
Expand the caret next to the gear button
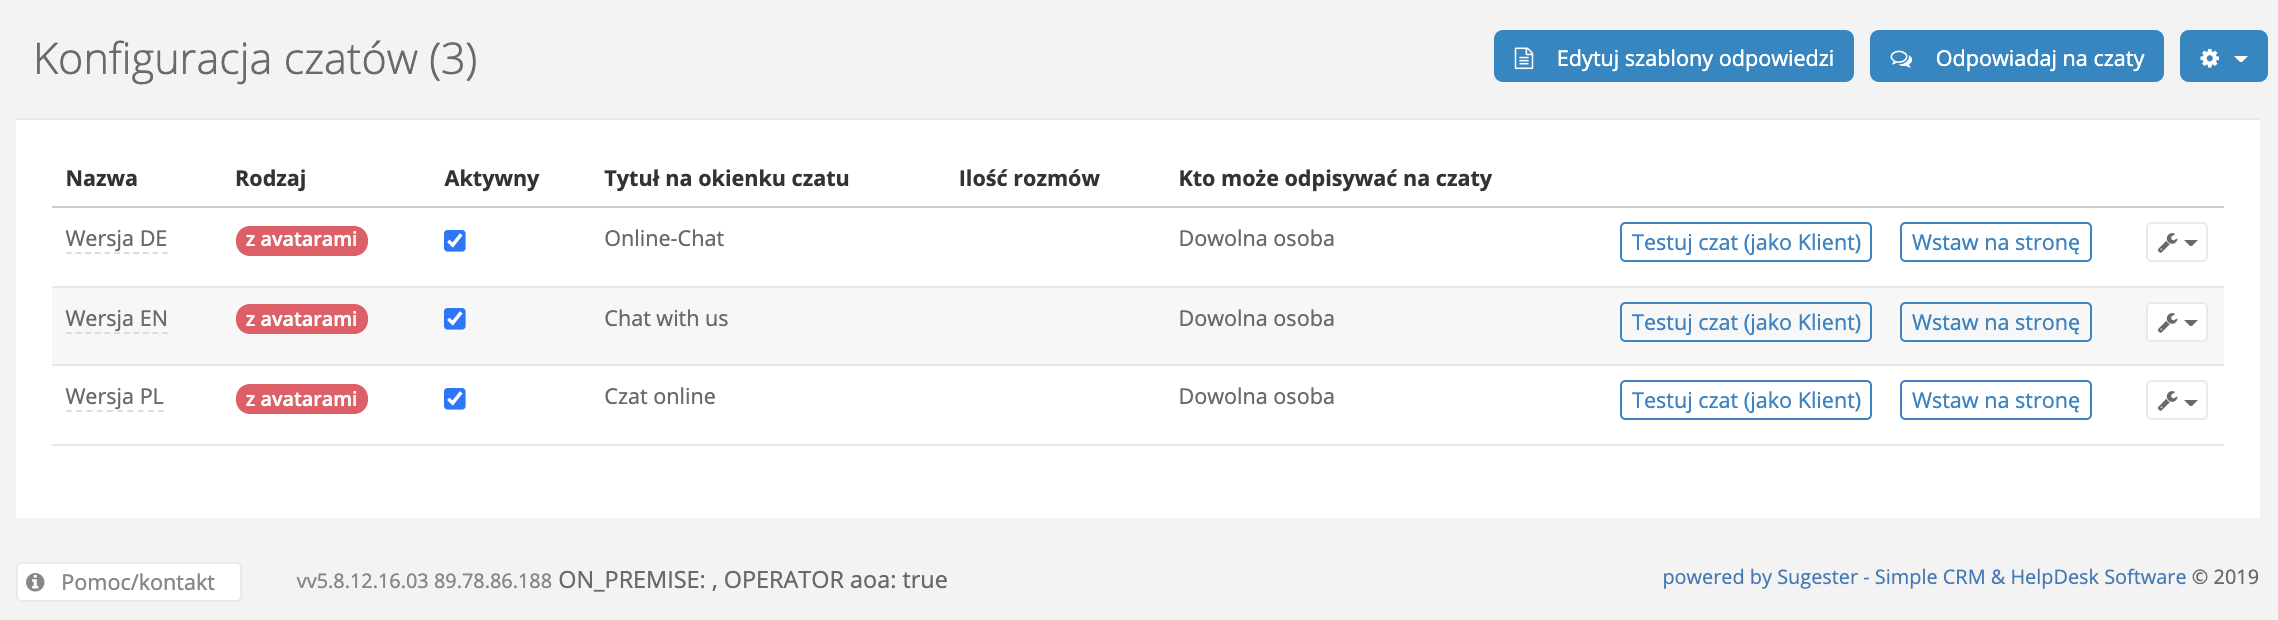coord(2241,59)
